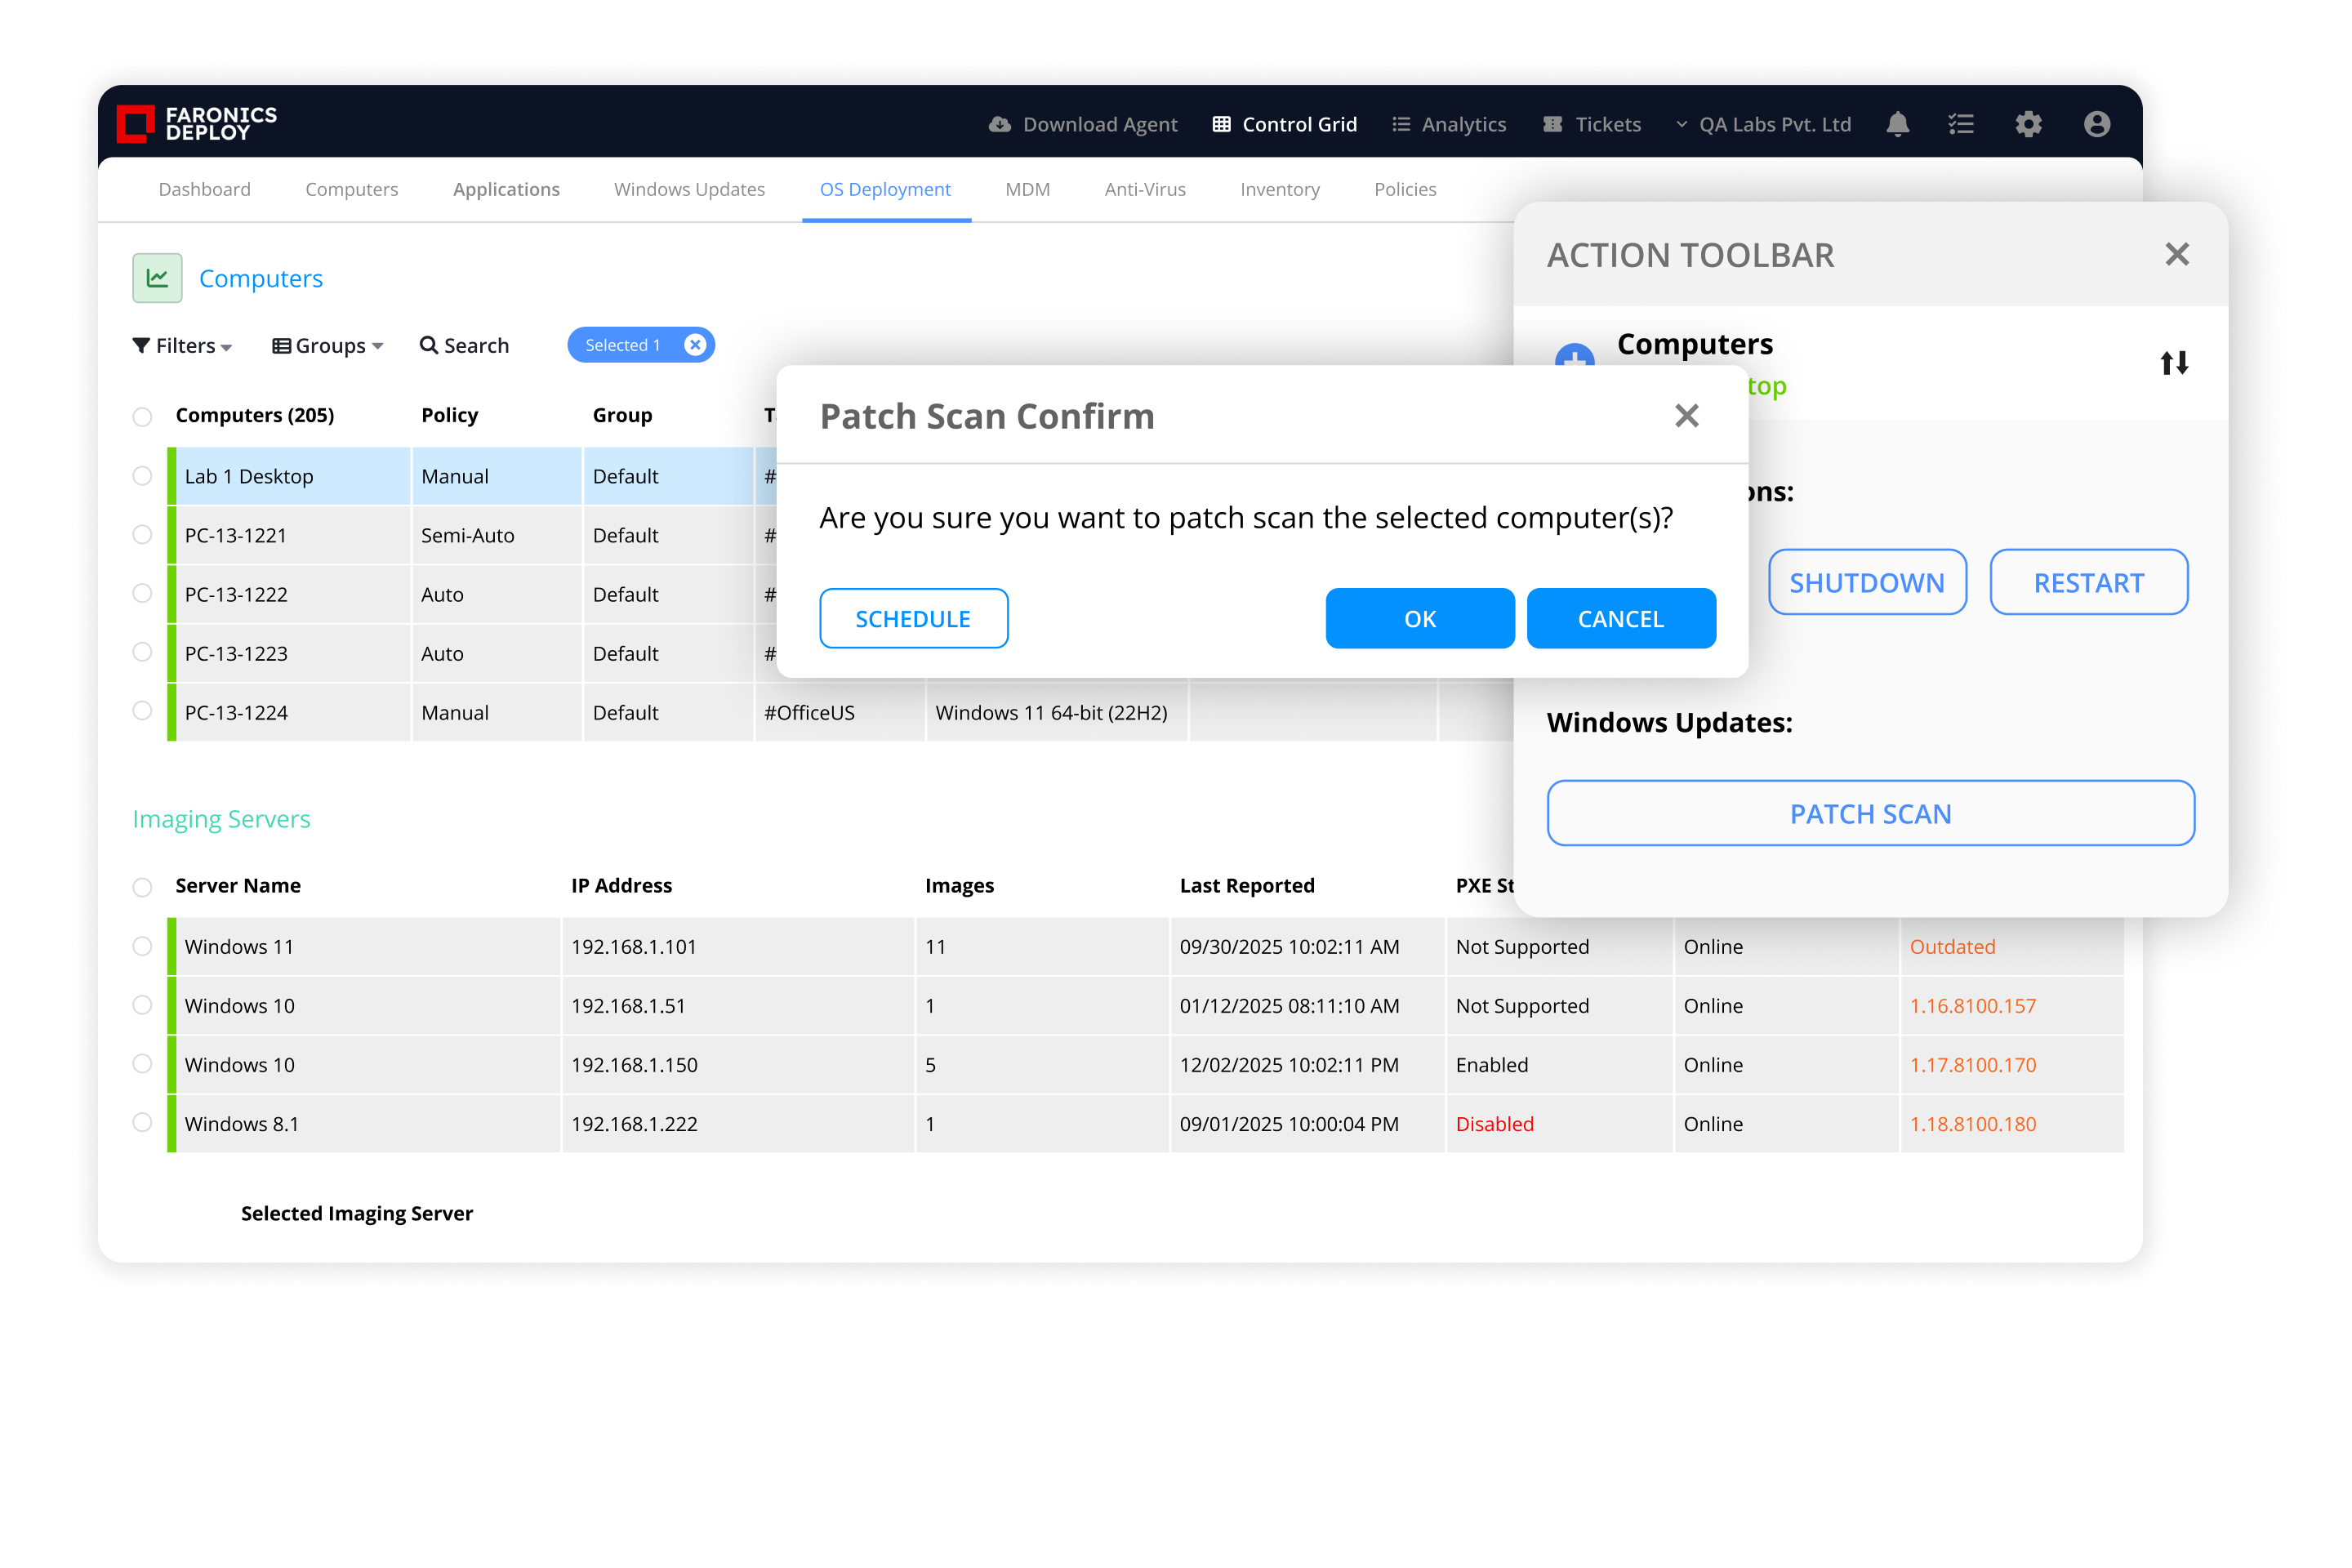Click OK in Patch Scan Confirm

click(x=1419, y=619)
